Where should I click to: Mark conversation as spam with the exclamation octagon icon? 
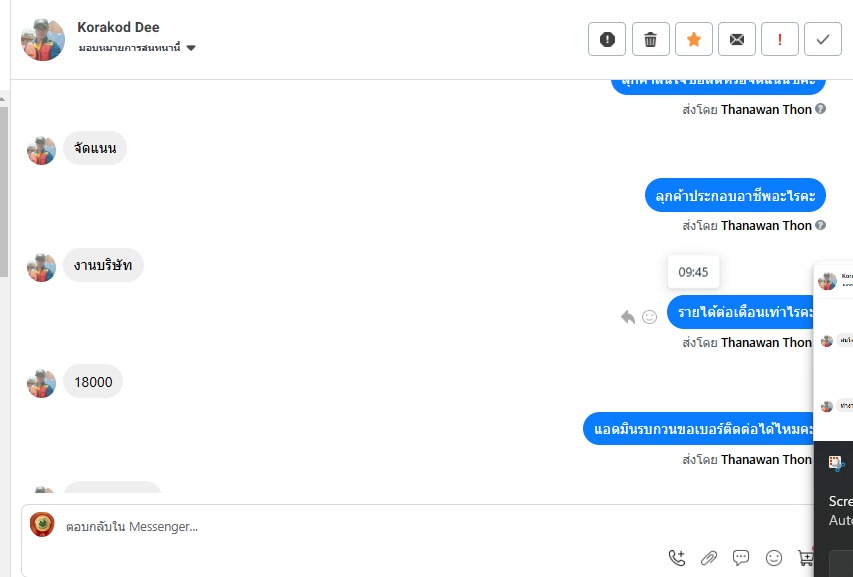tap(607, 39)
